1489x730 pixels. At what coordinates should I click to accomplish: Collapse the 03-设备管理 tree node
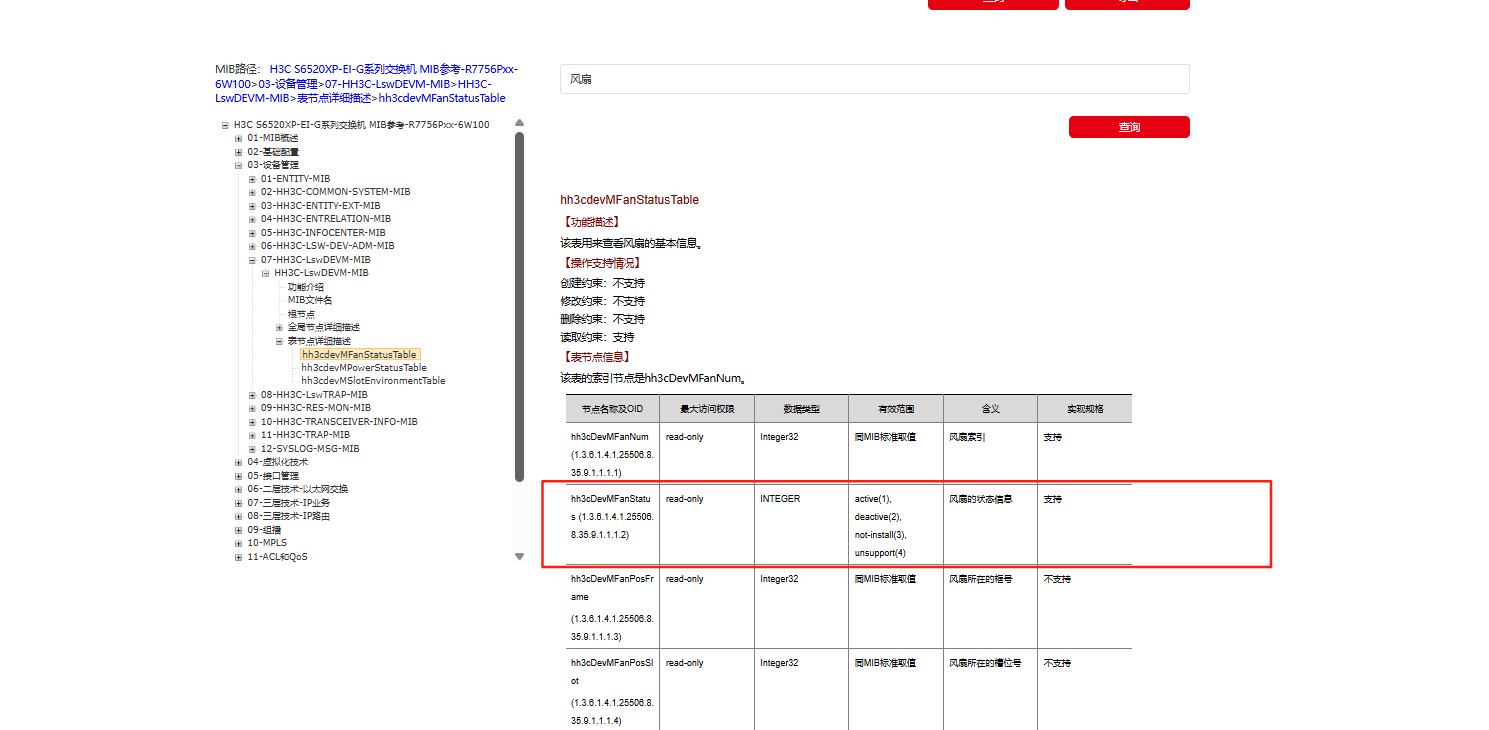(x=238, y=165)
